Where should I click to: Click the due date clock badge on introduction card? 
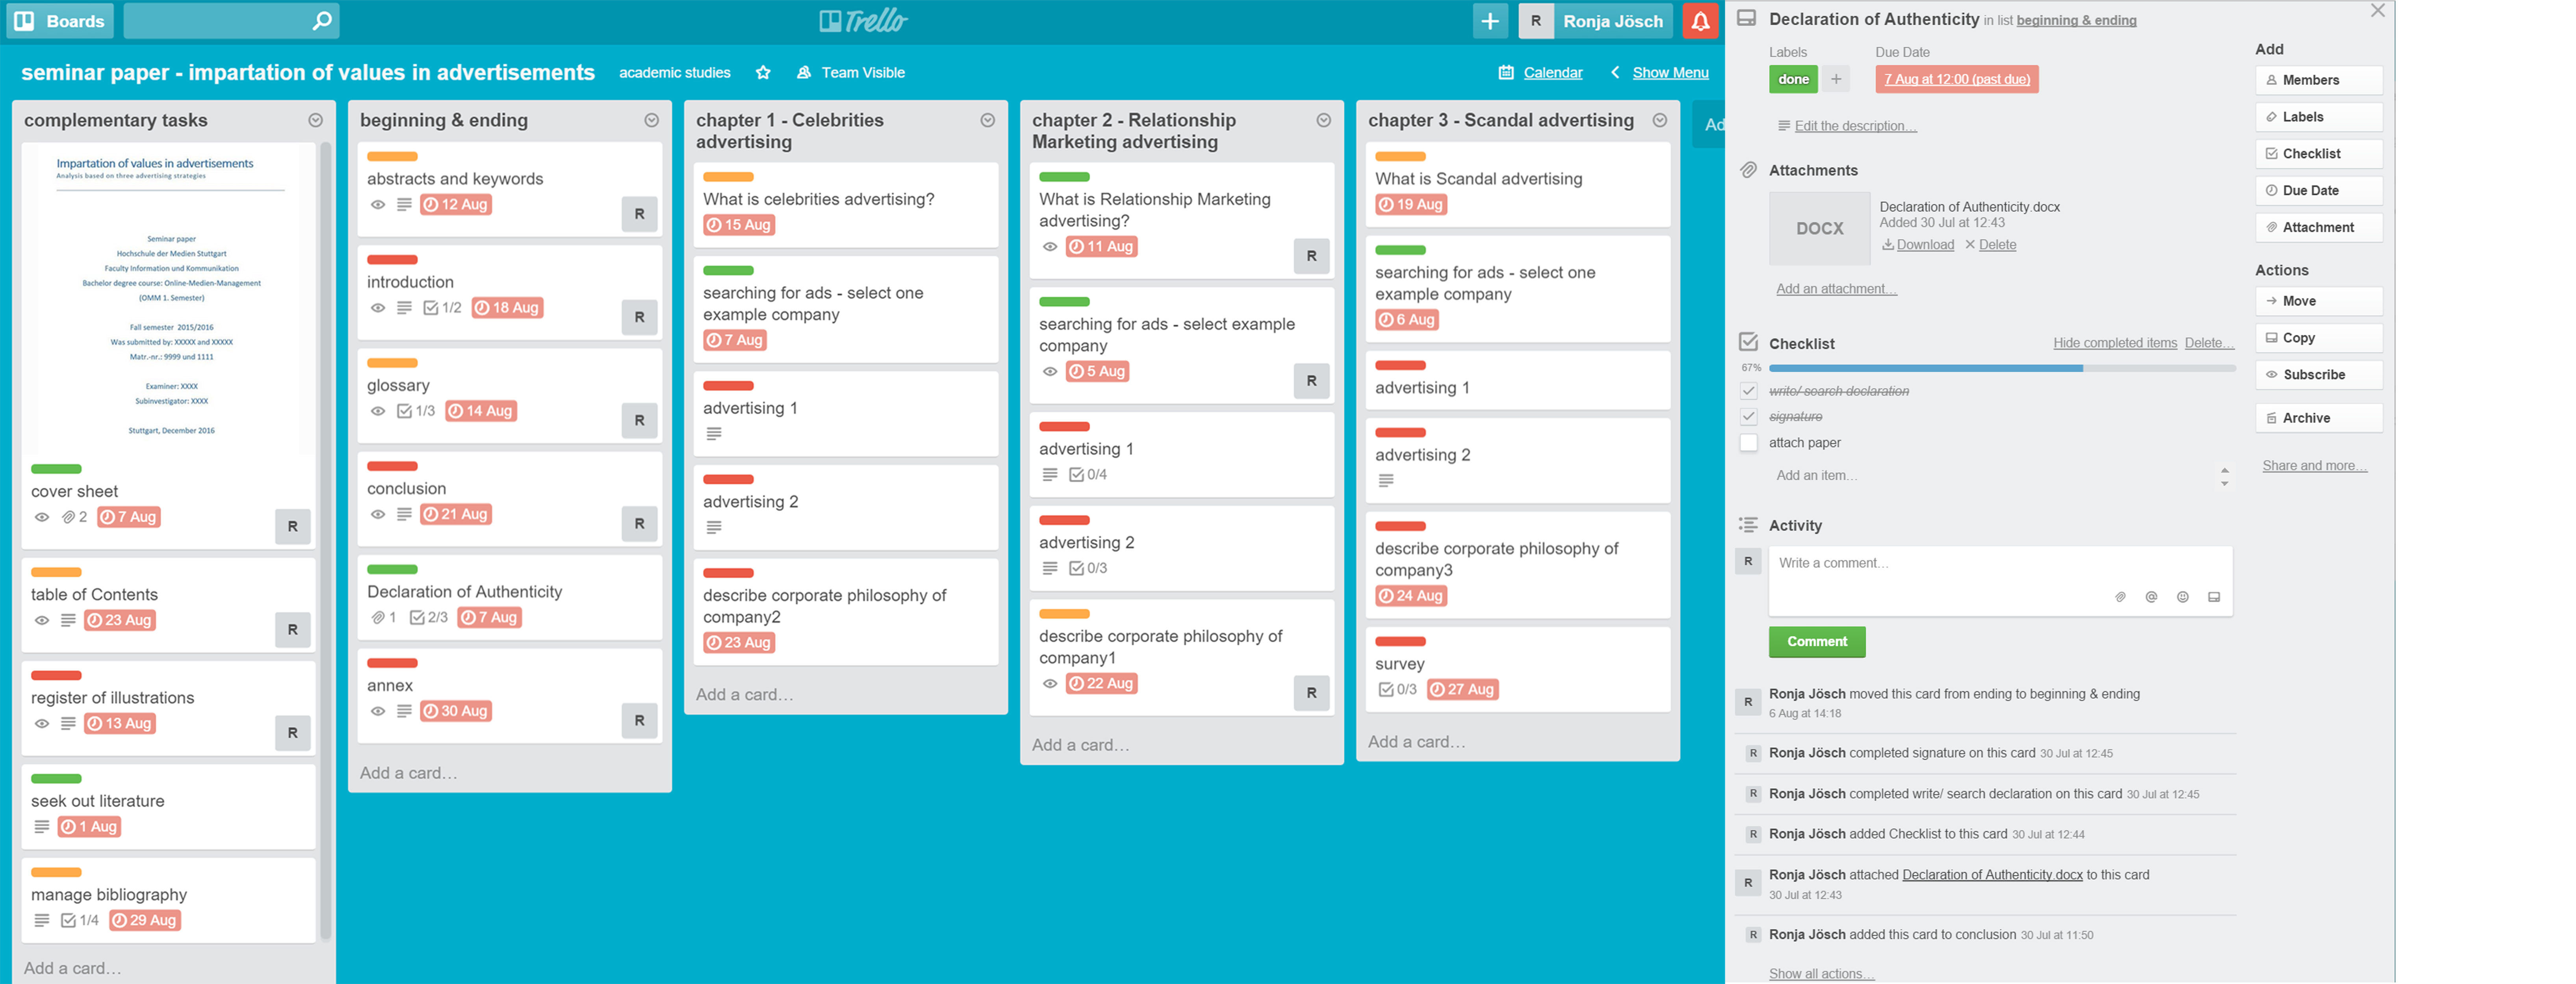coord(508,308)
